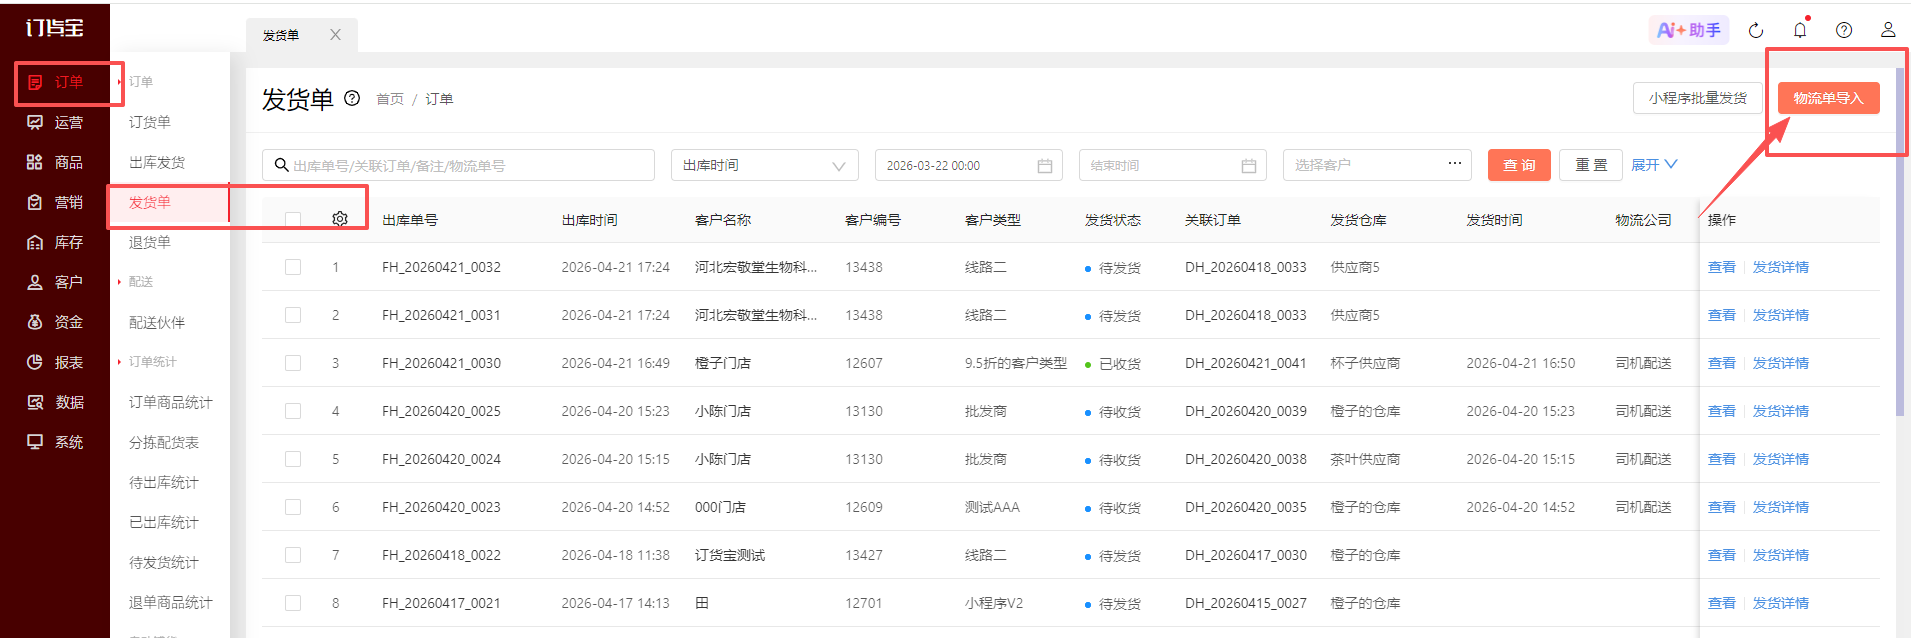
Task: Expand more filters with 展开
Action: 1654,165
